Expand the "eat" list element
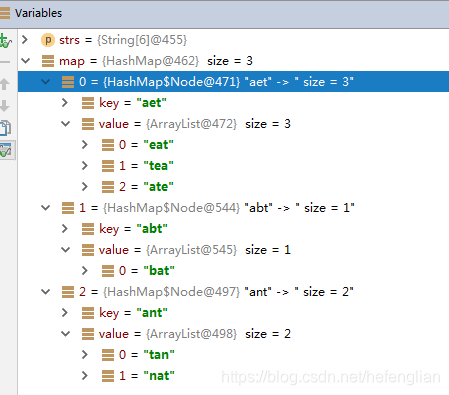Viewport: 449px width, 395px height. click(x=85, y=145)
